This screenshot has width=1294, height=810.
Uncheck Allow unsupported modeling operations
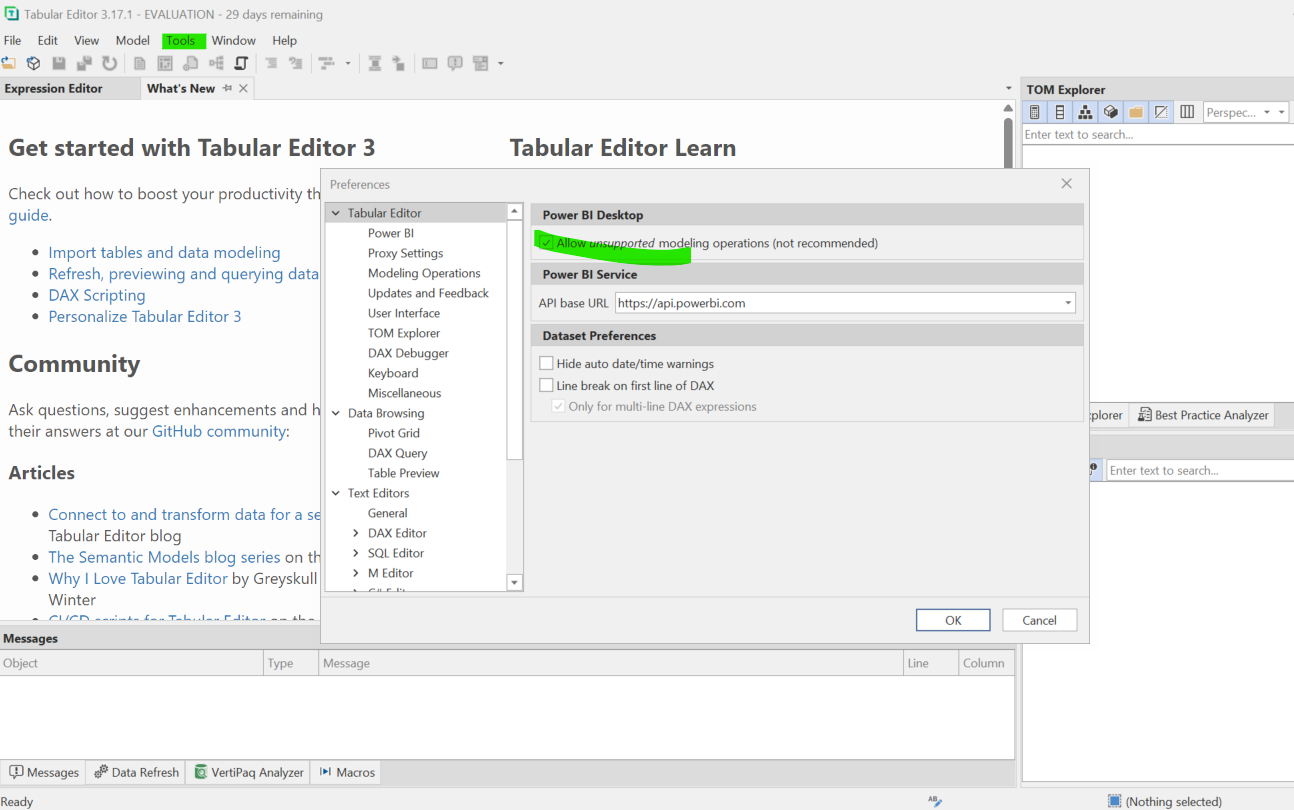pyautogui.click(x=546, y=243)
